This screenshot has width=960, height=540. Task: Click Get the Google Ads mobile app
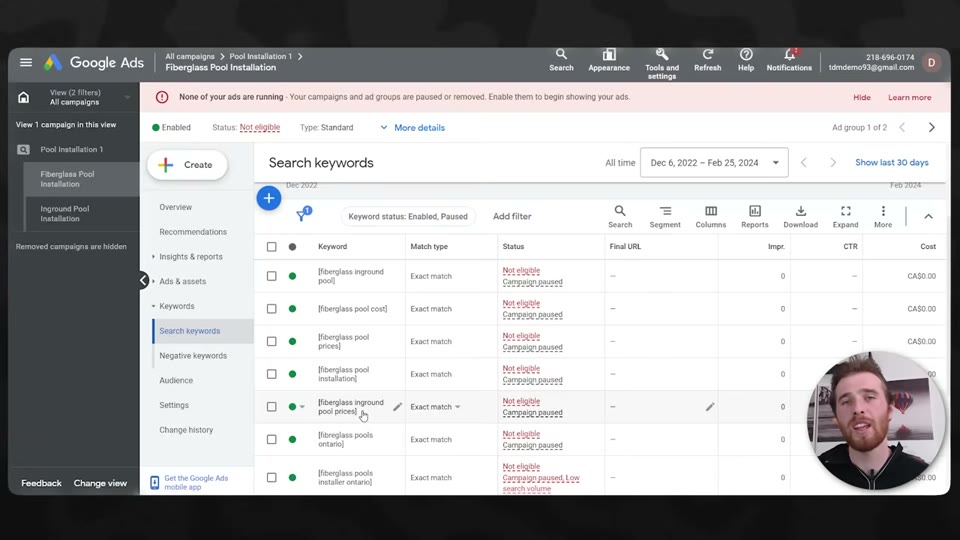coord(196,482)
